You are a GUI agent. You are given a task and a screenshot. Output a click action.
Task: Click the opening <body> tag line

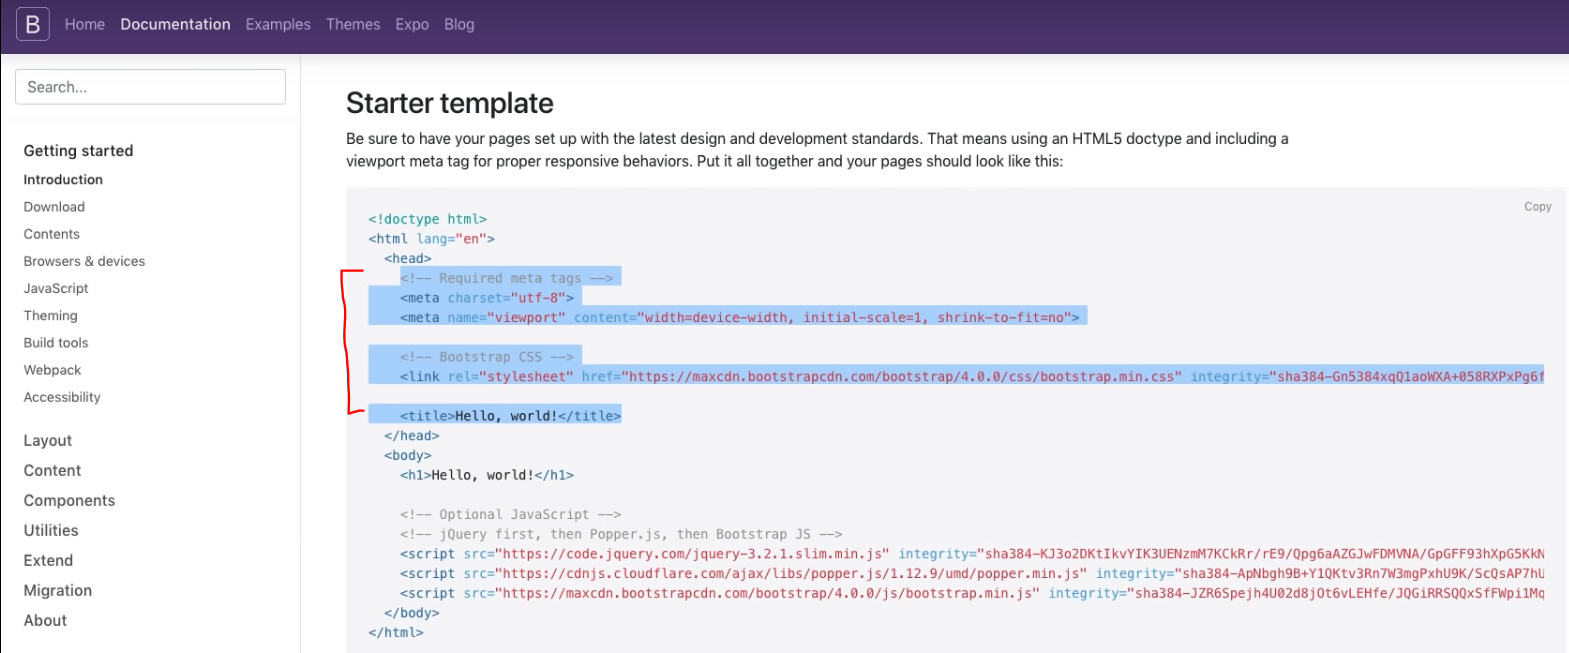point(408,456)
